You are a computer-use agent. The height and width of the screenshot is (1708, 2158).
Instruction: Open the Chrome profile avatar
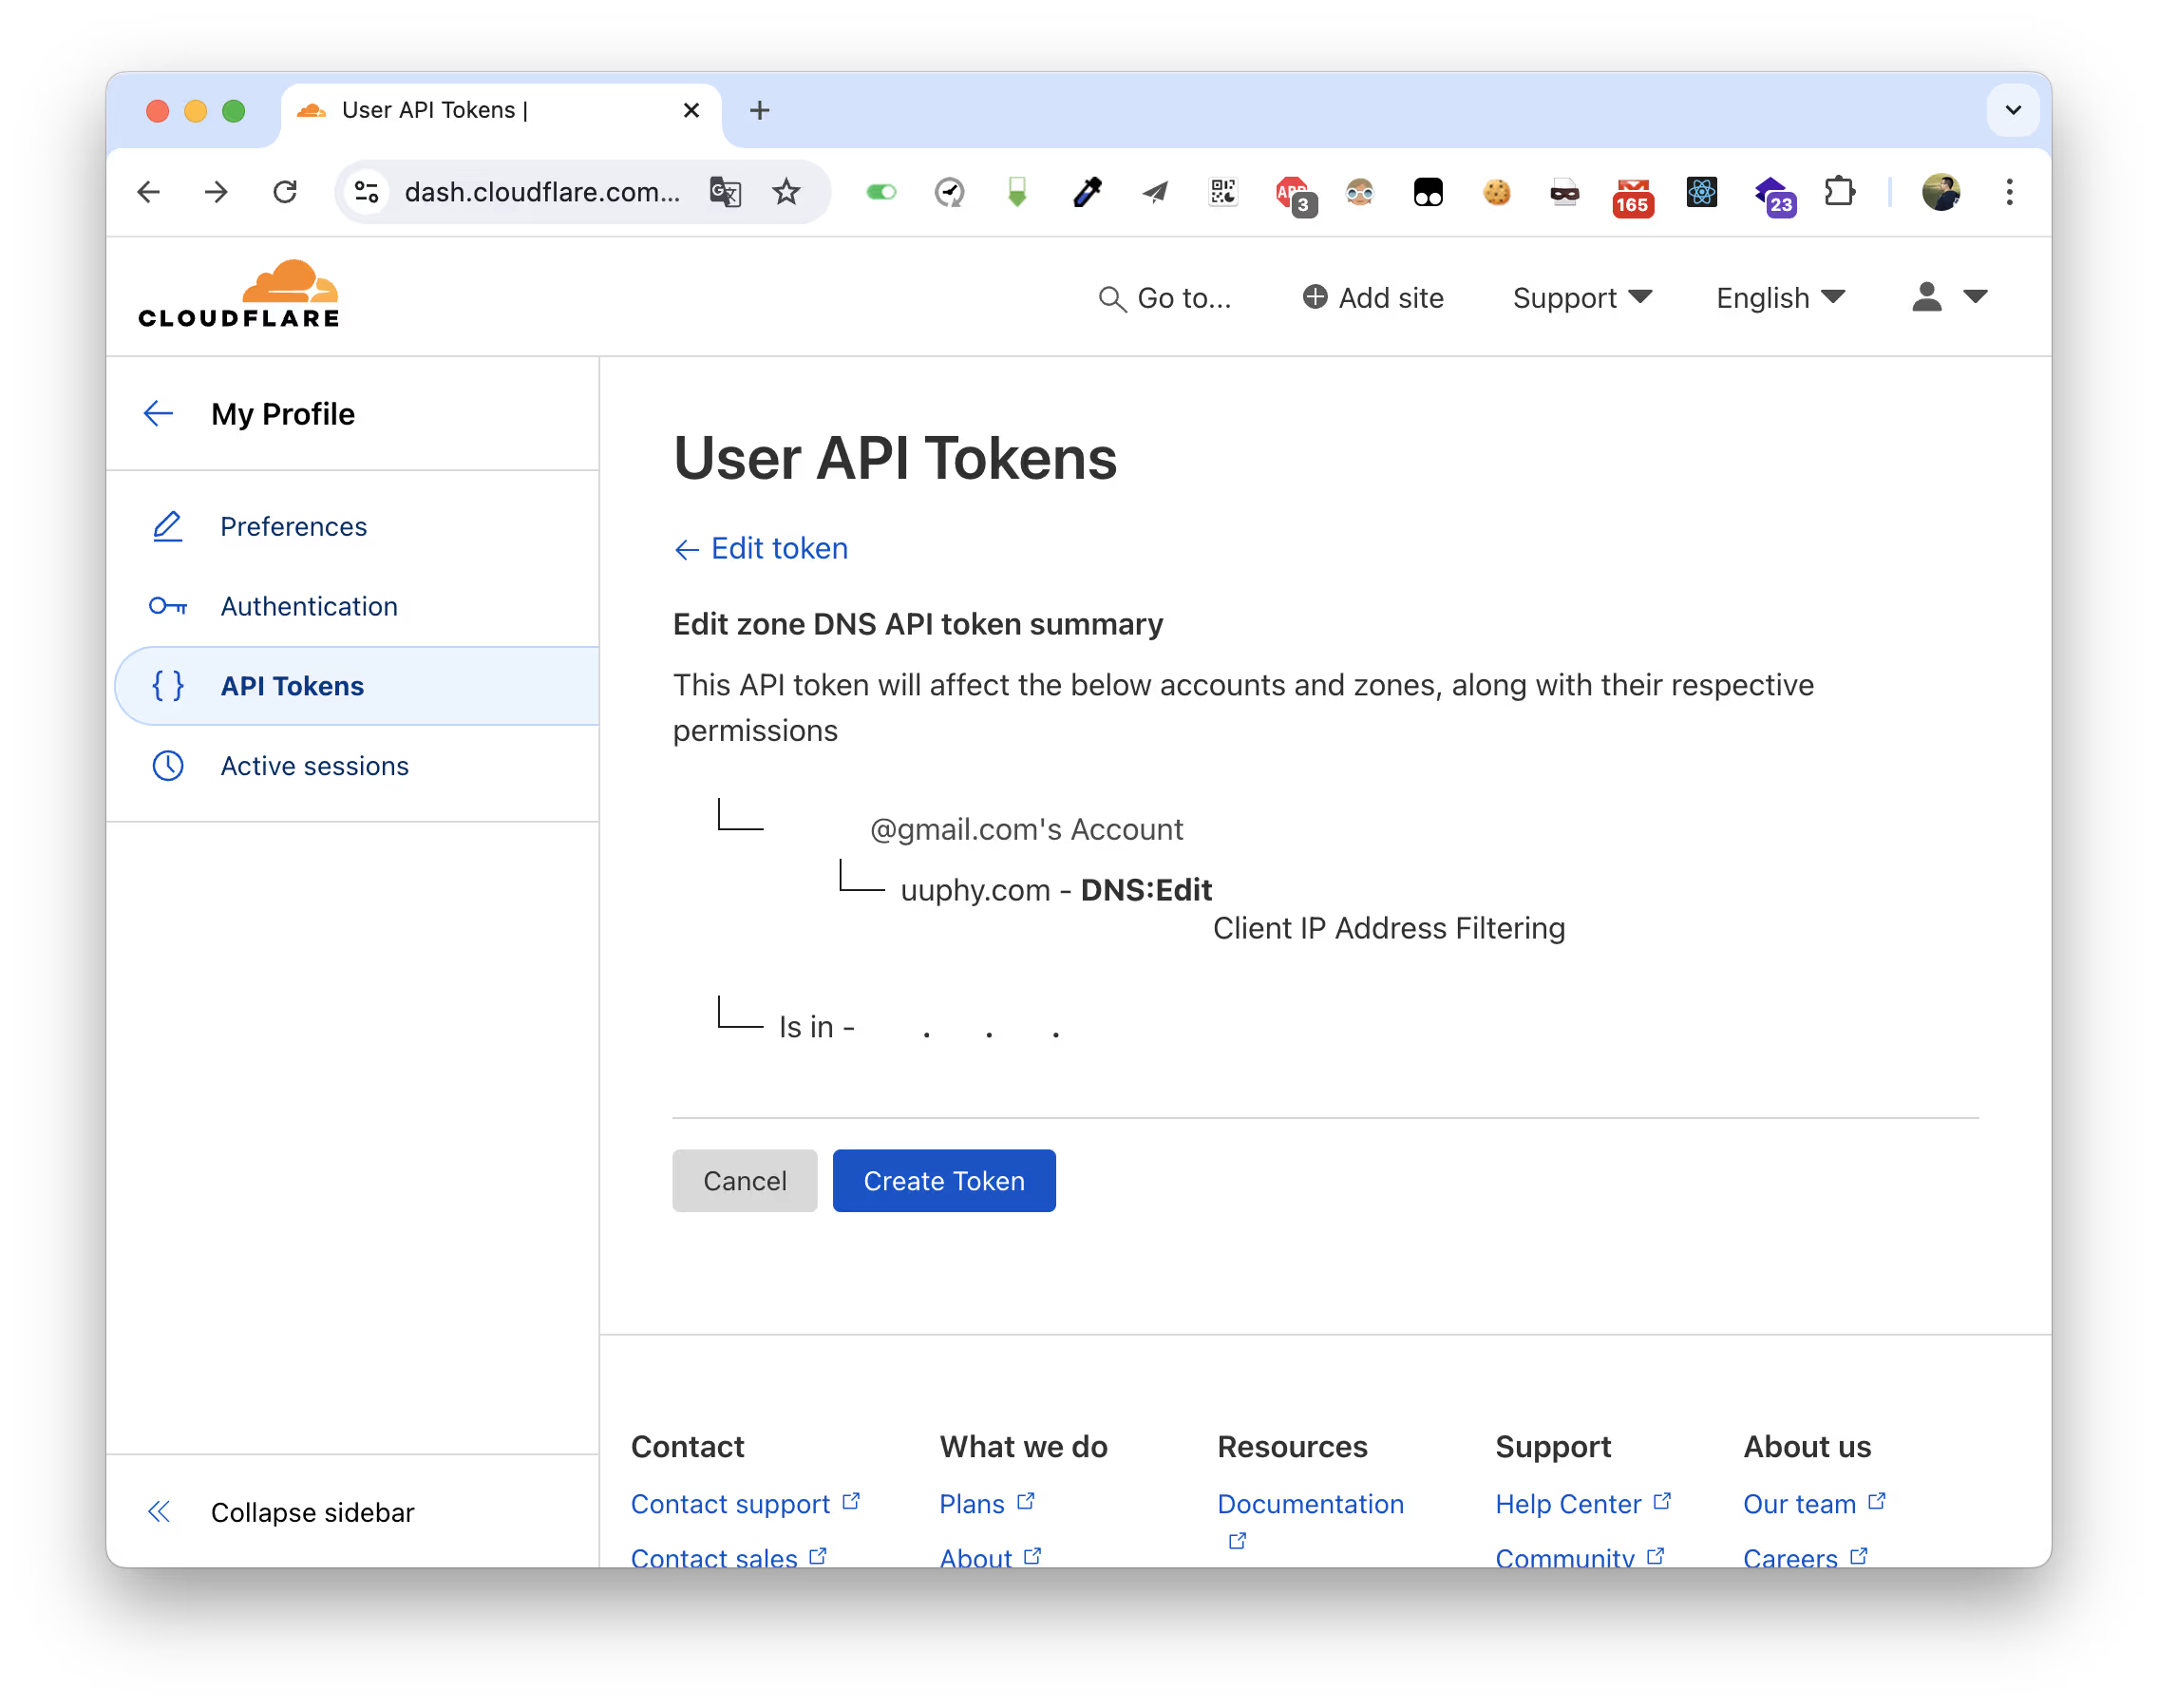pyautogui.click(x=1941, y=192)
